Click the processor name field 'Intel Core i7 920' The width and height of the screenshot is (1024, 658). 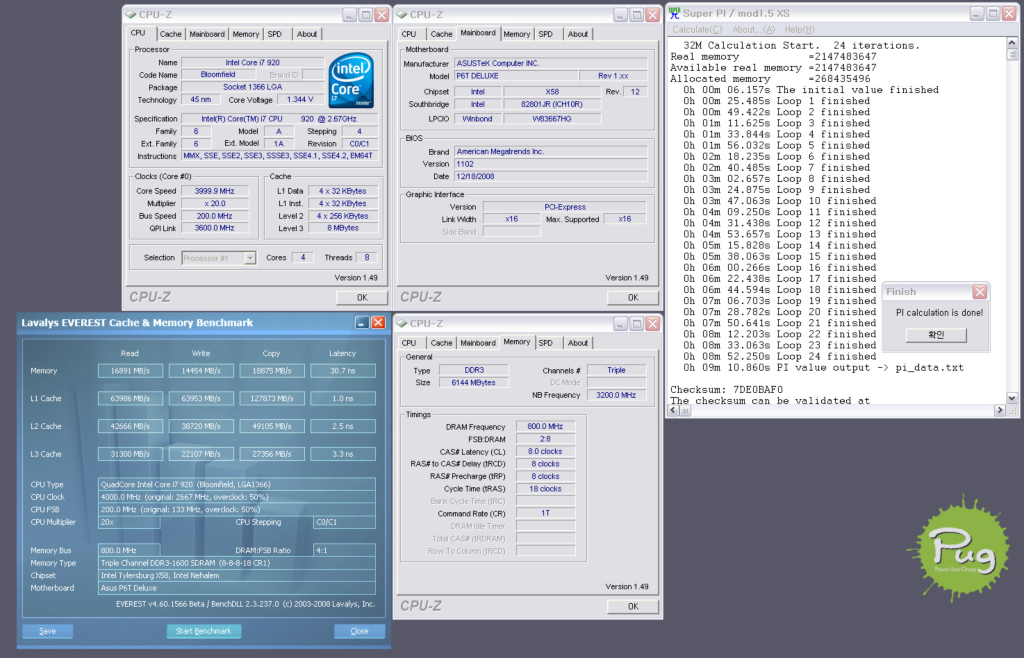click(252, 63)
